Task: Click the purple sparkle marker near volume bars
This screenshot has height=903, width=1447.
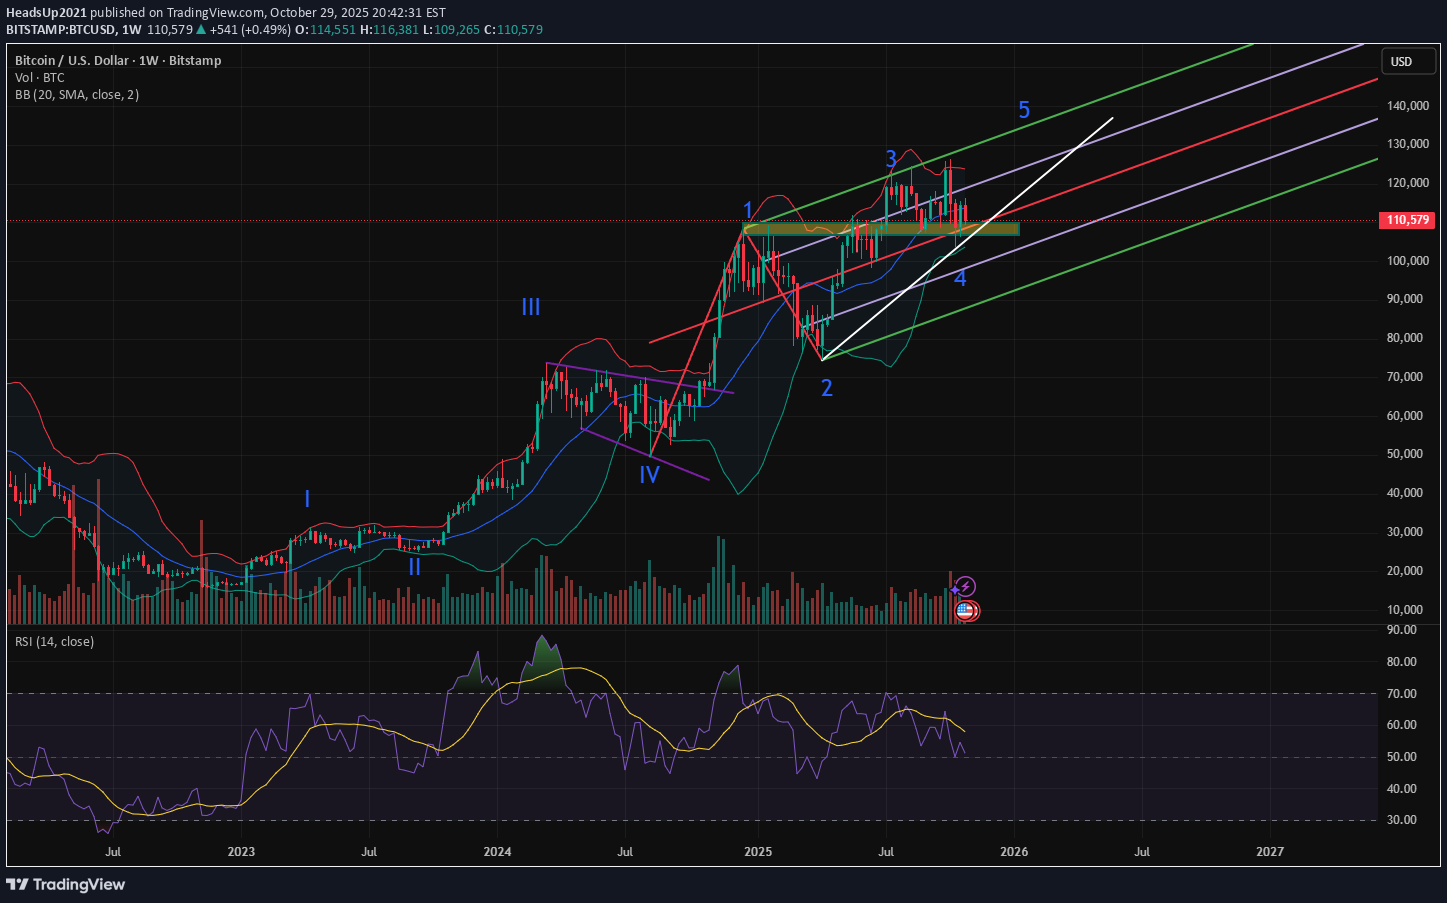Action: tap(954, 591)
